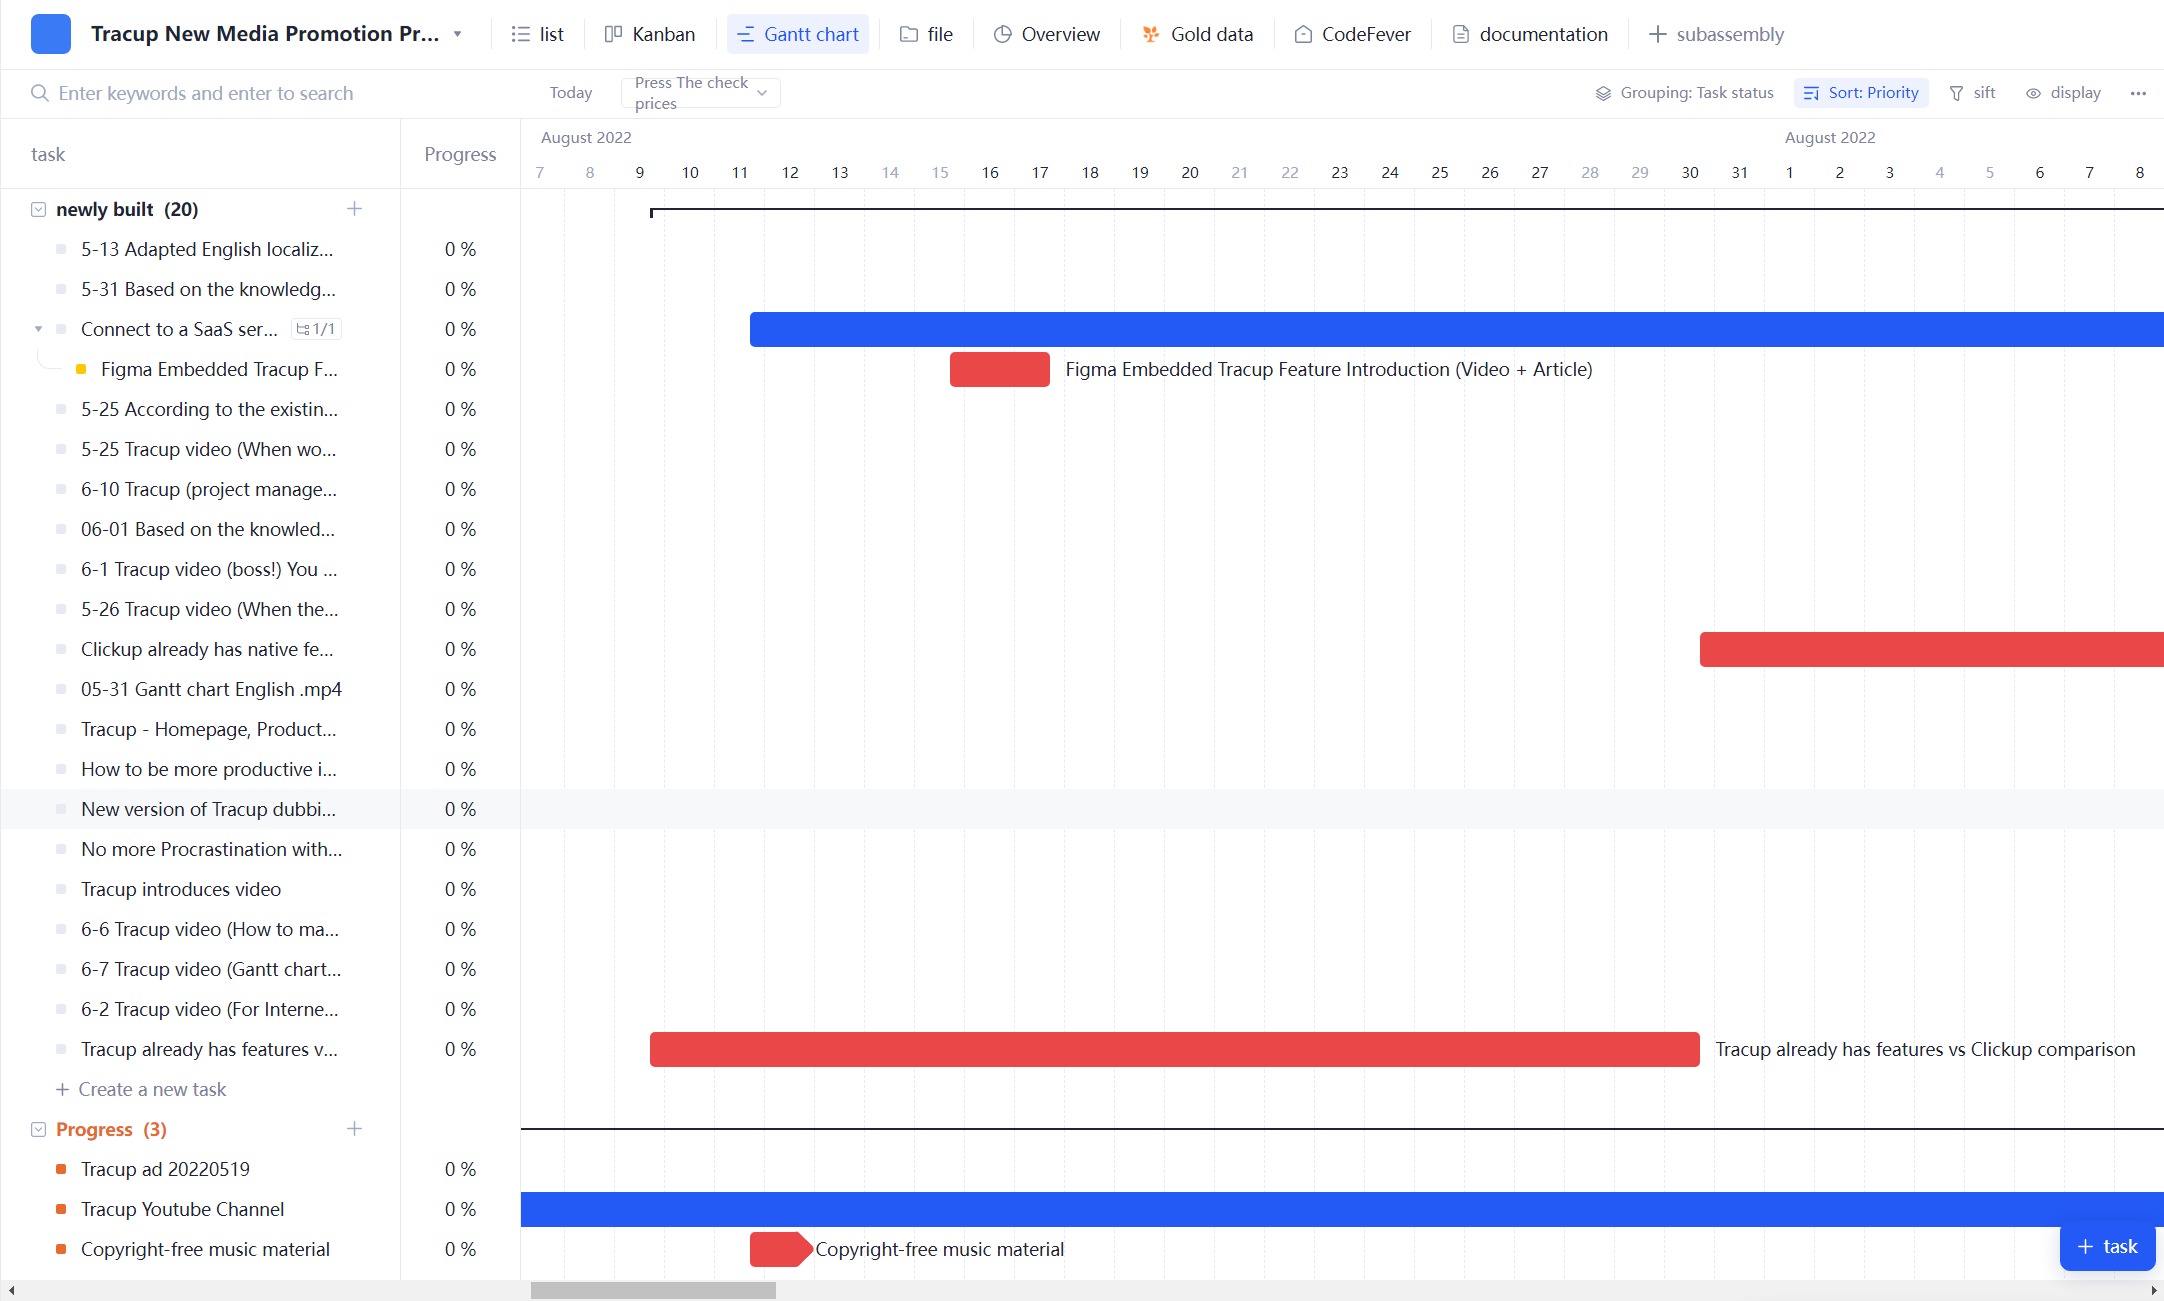The width and height of the screenshot is (2164, 1301).
Task: Select the Gantt chart tab
Action: click(798, 34)
